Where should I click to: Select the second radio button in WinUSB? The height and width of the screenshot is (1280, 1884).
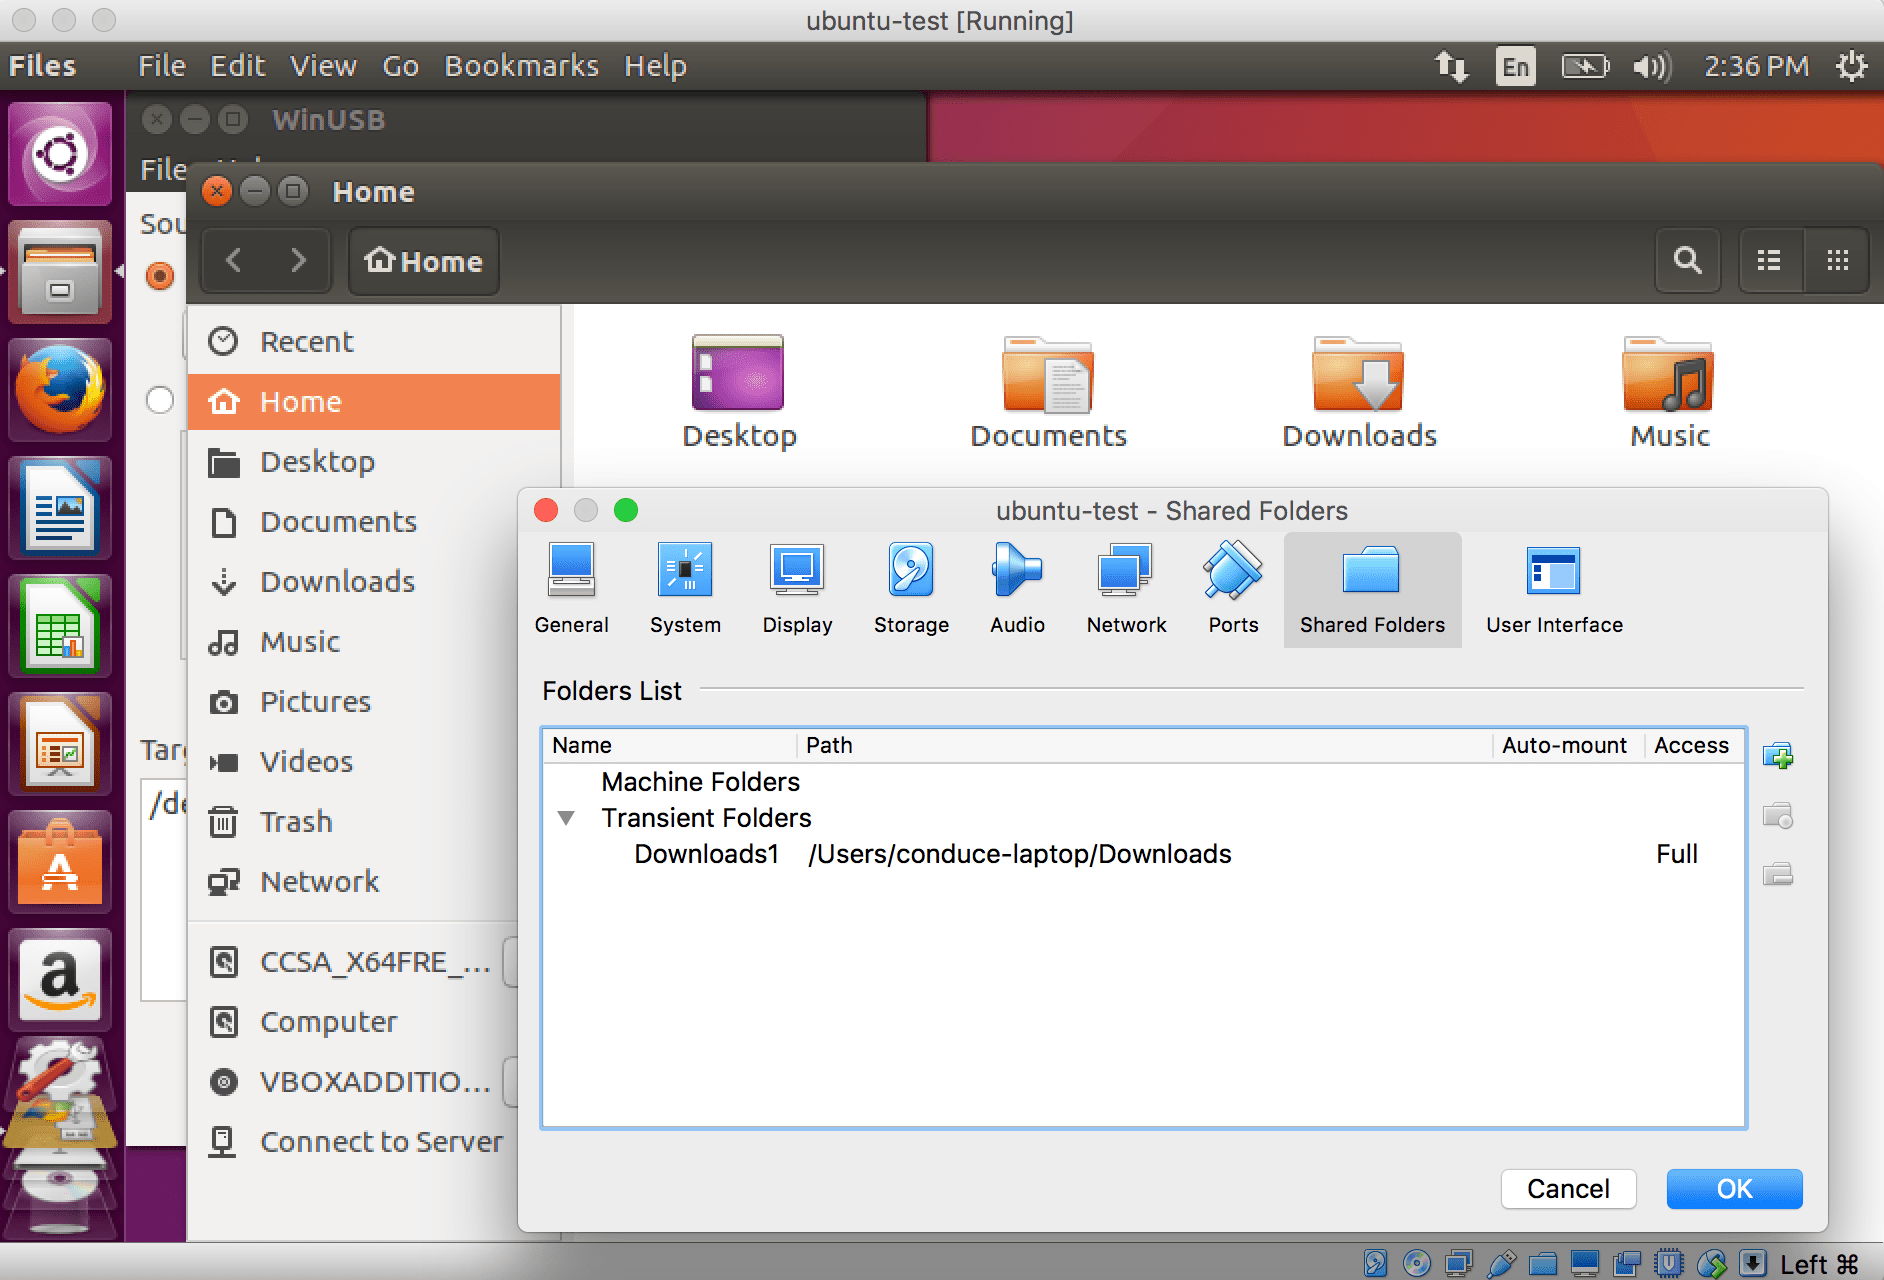160,400
